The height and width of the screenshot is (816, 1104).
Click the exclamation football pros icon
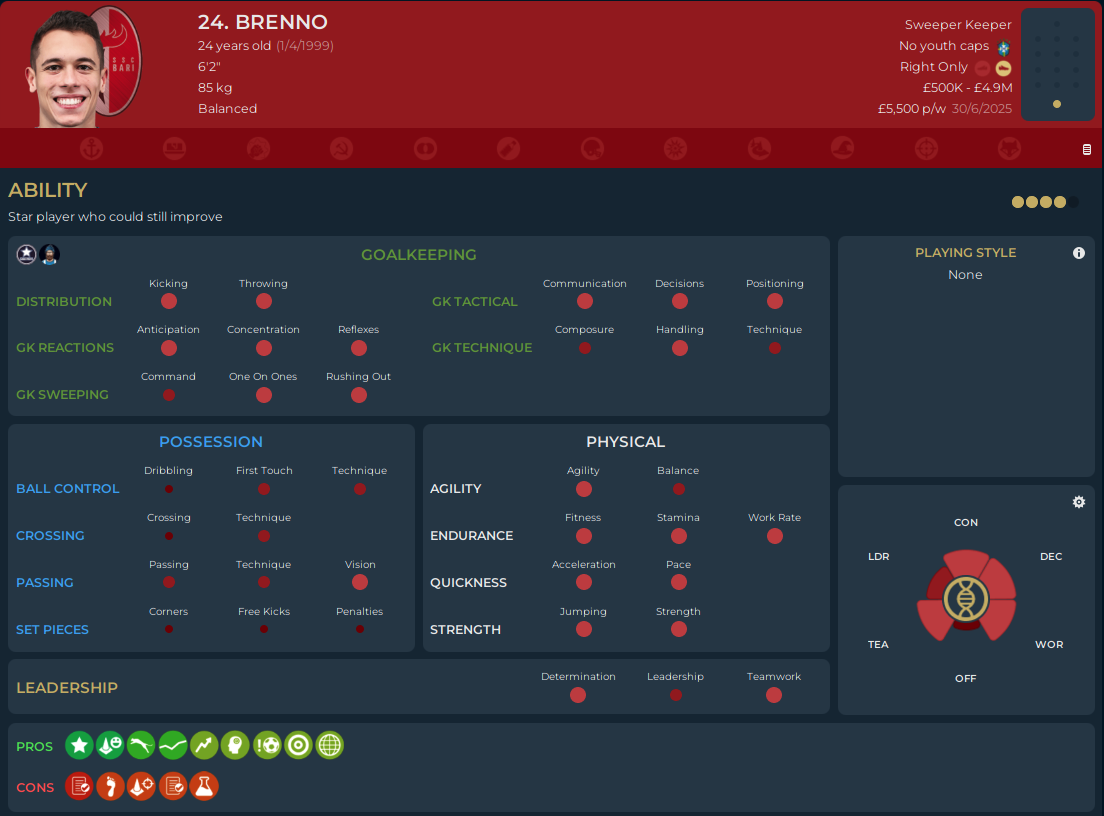[x=267, y=745]
